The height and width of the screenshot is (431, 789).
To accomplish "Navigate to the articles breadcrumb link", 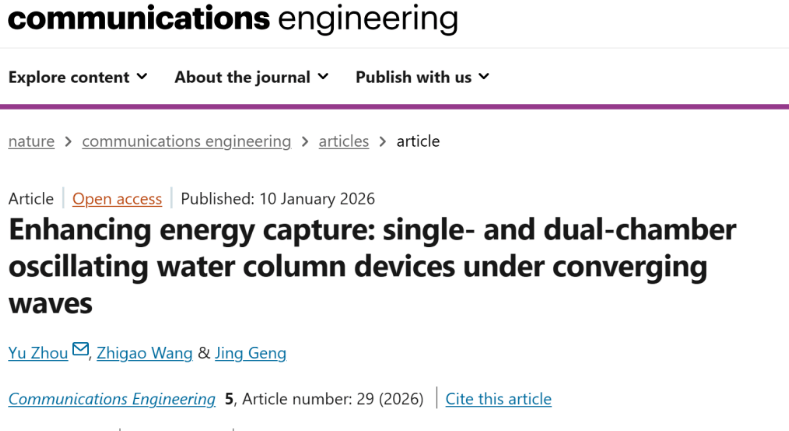I will point(343,141).
